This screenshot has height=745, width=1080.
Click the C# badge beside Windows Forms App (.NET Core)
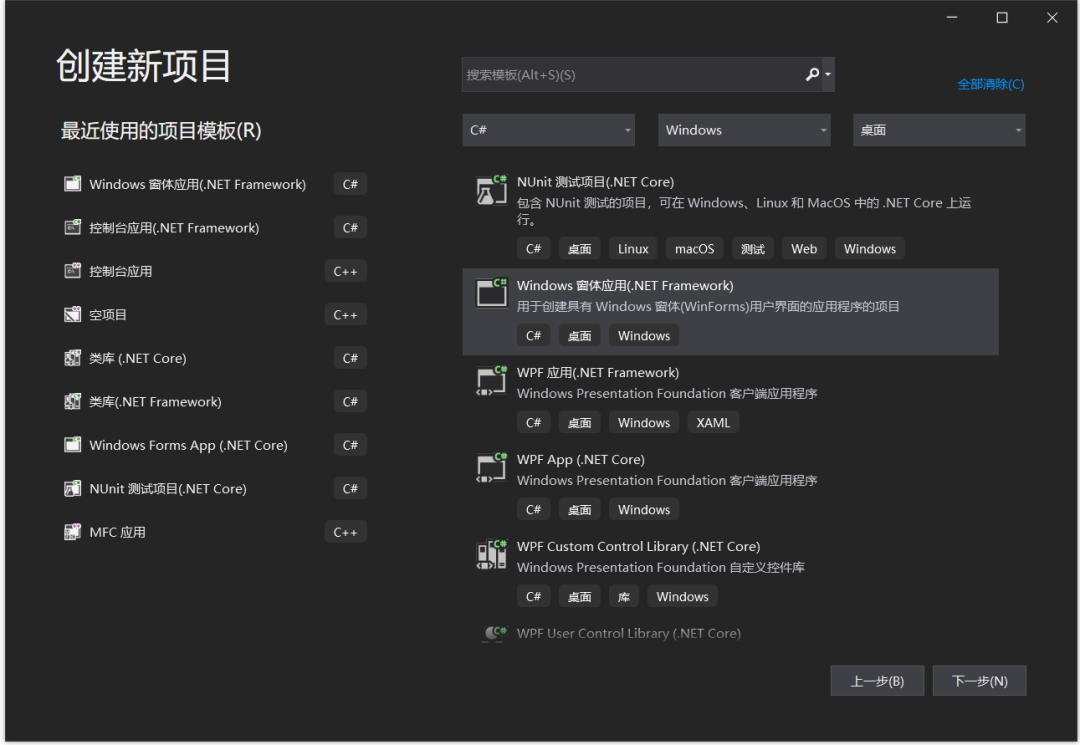(350, 445)
